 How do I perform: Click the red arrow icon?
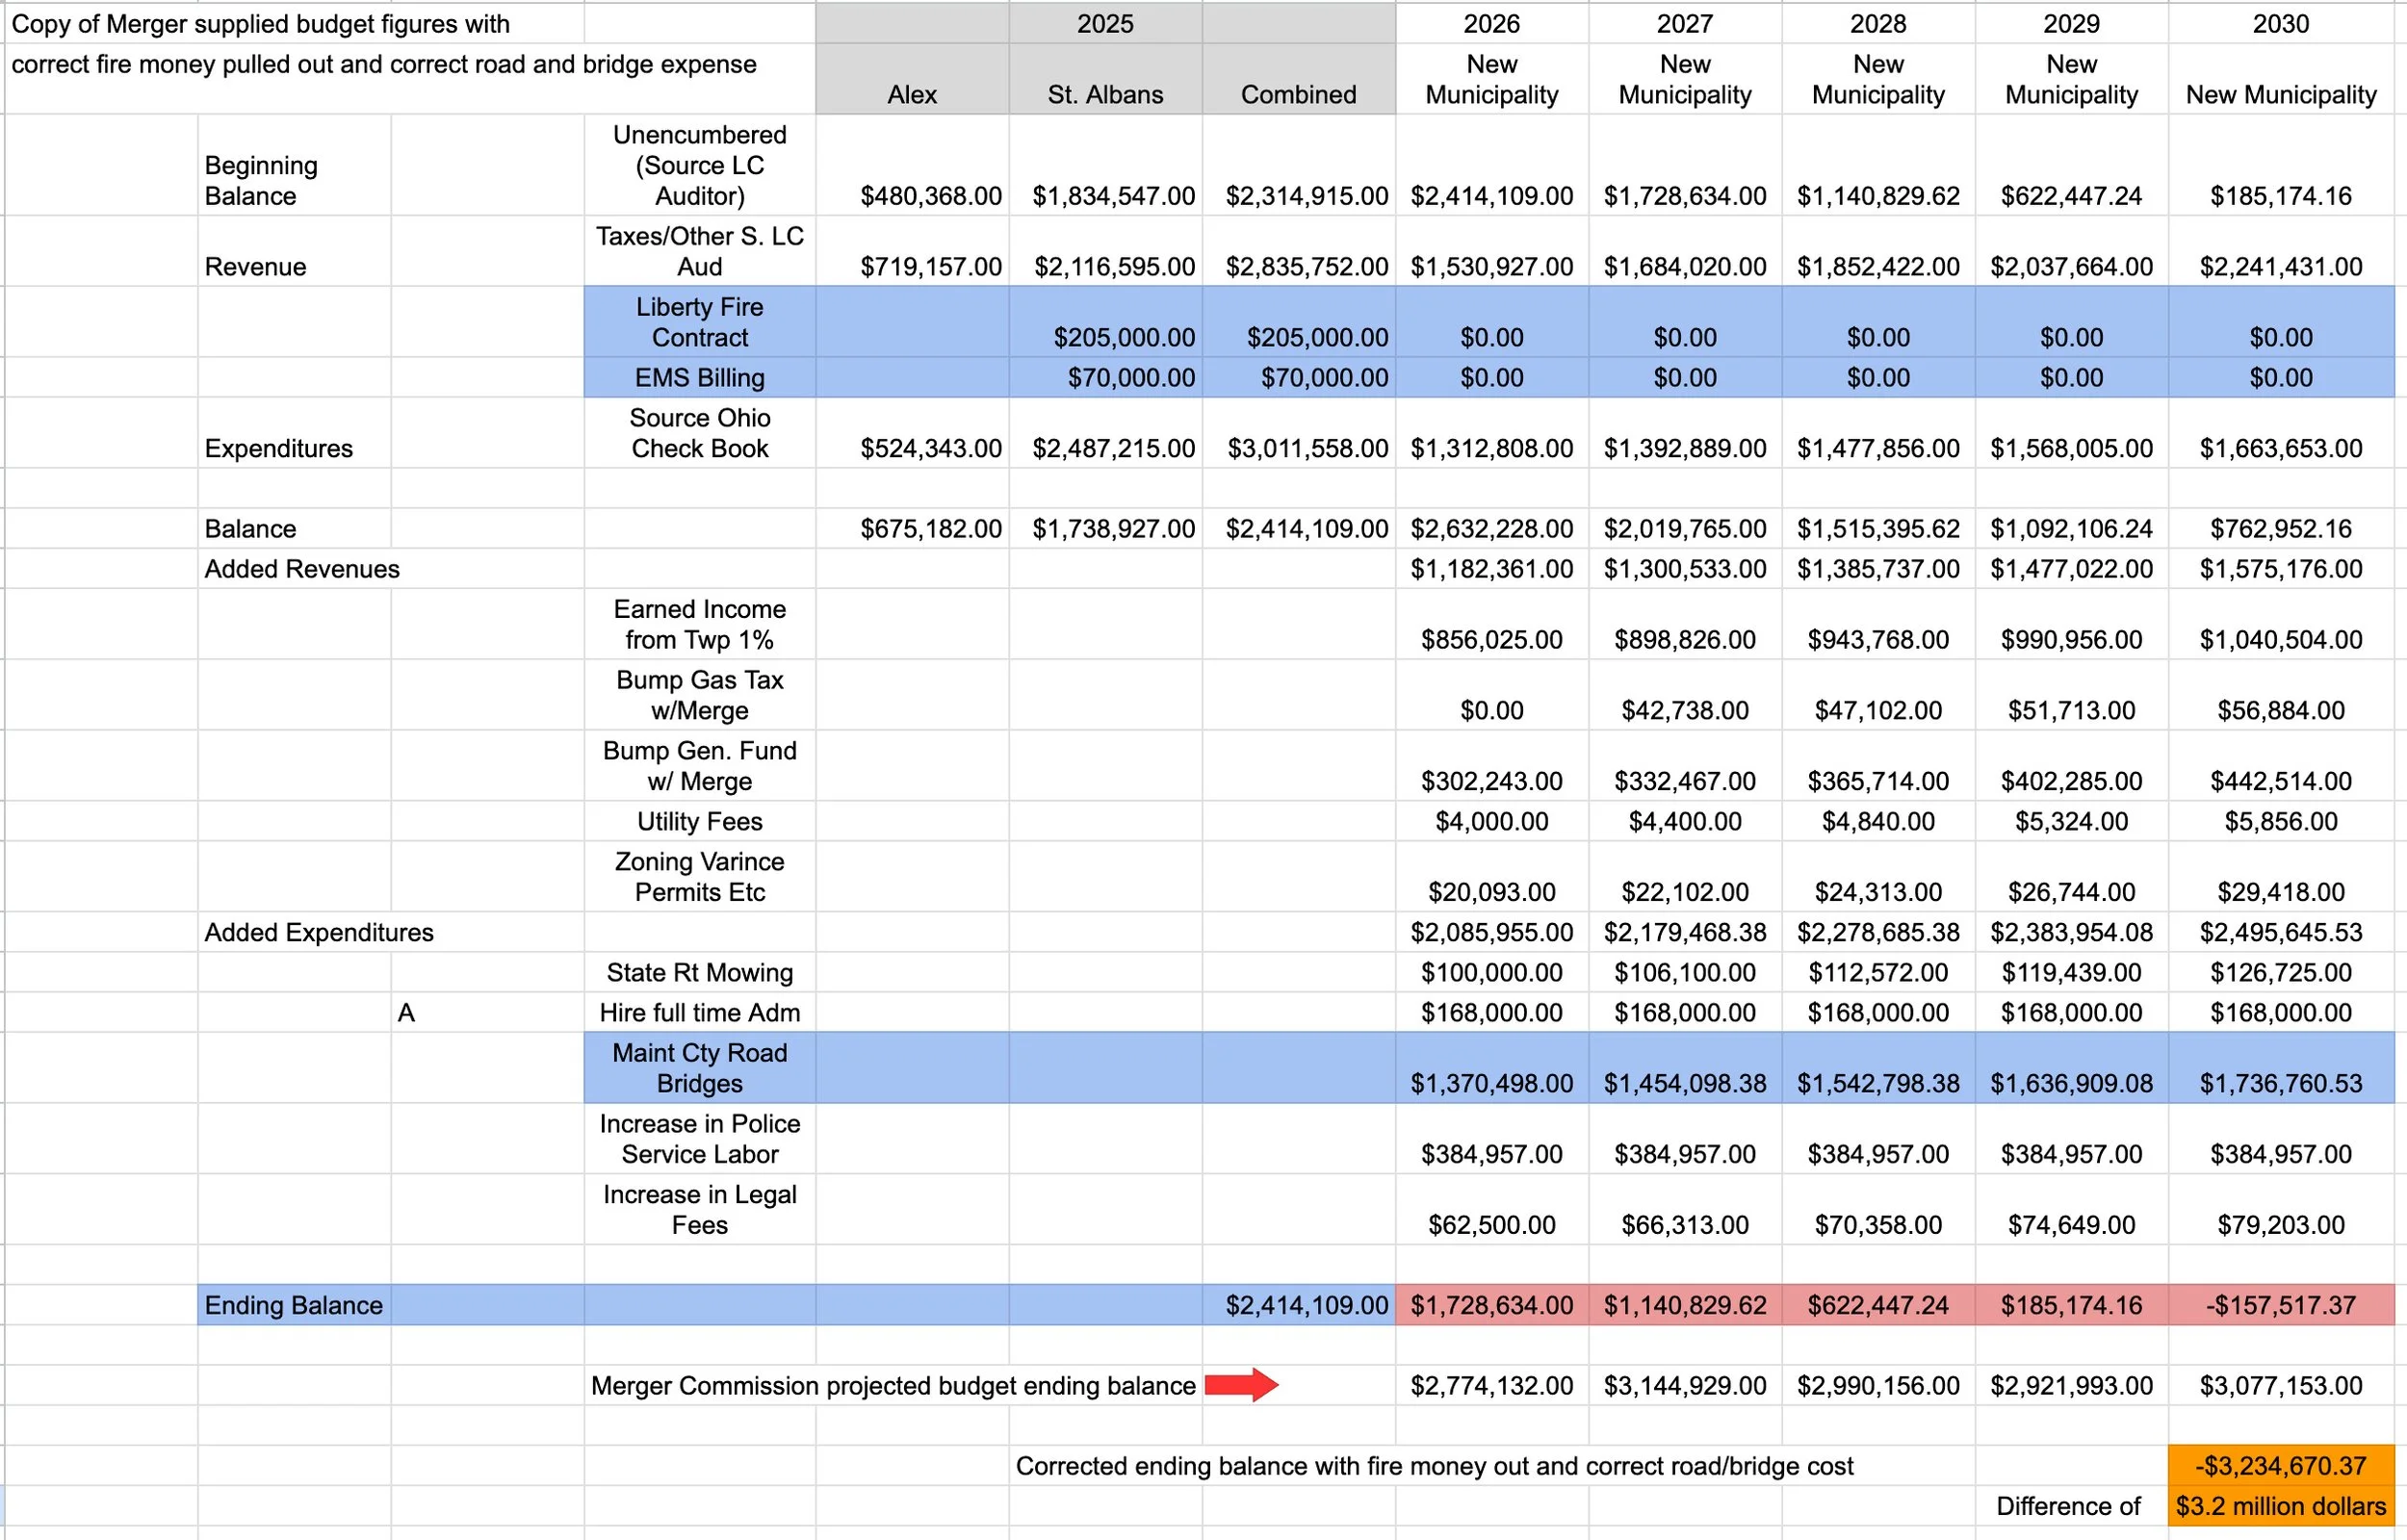[1240, 1385]
